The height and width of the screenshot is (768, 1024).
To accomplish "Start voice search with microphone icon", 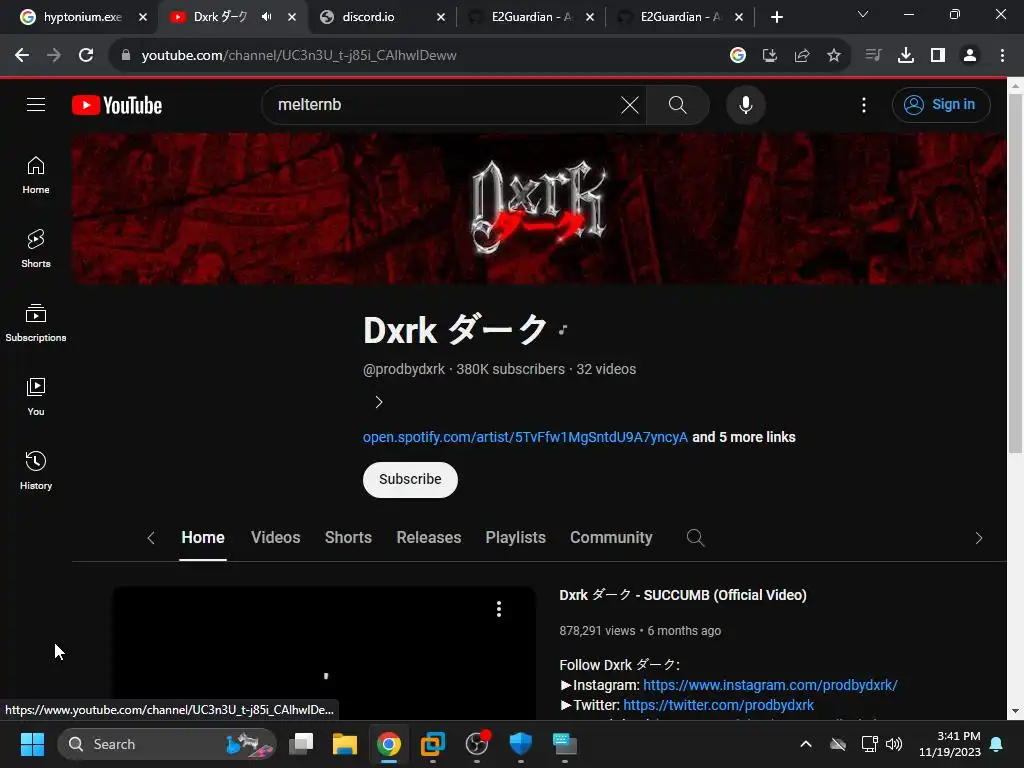I will point(745,104).
